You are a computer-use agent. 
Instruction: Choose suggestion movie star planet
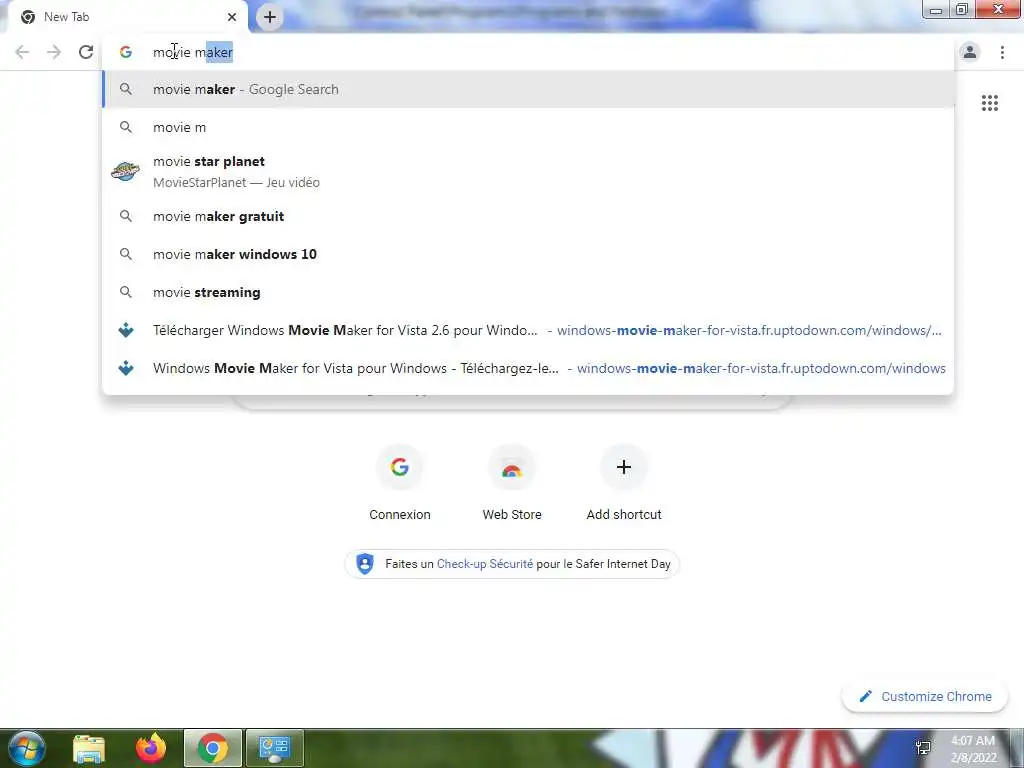[528, 172]
